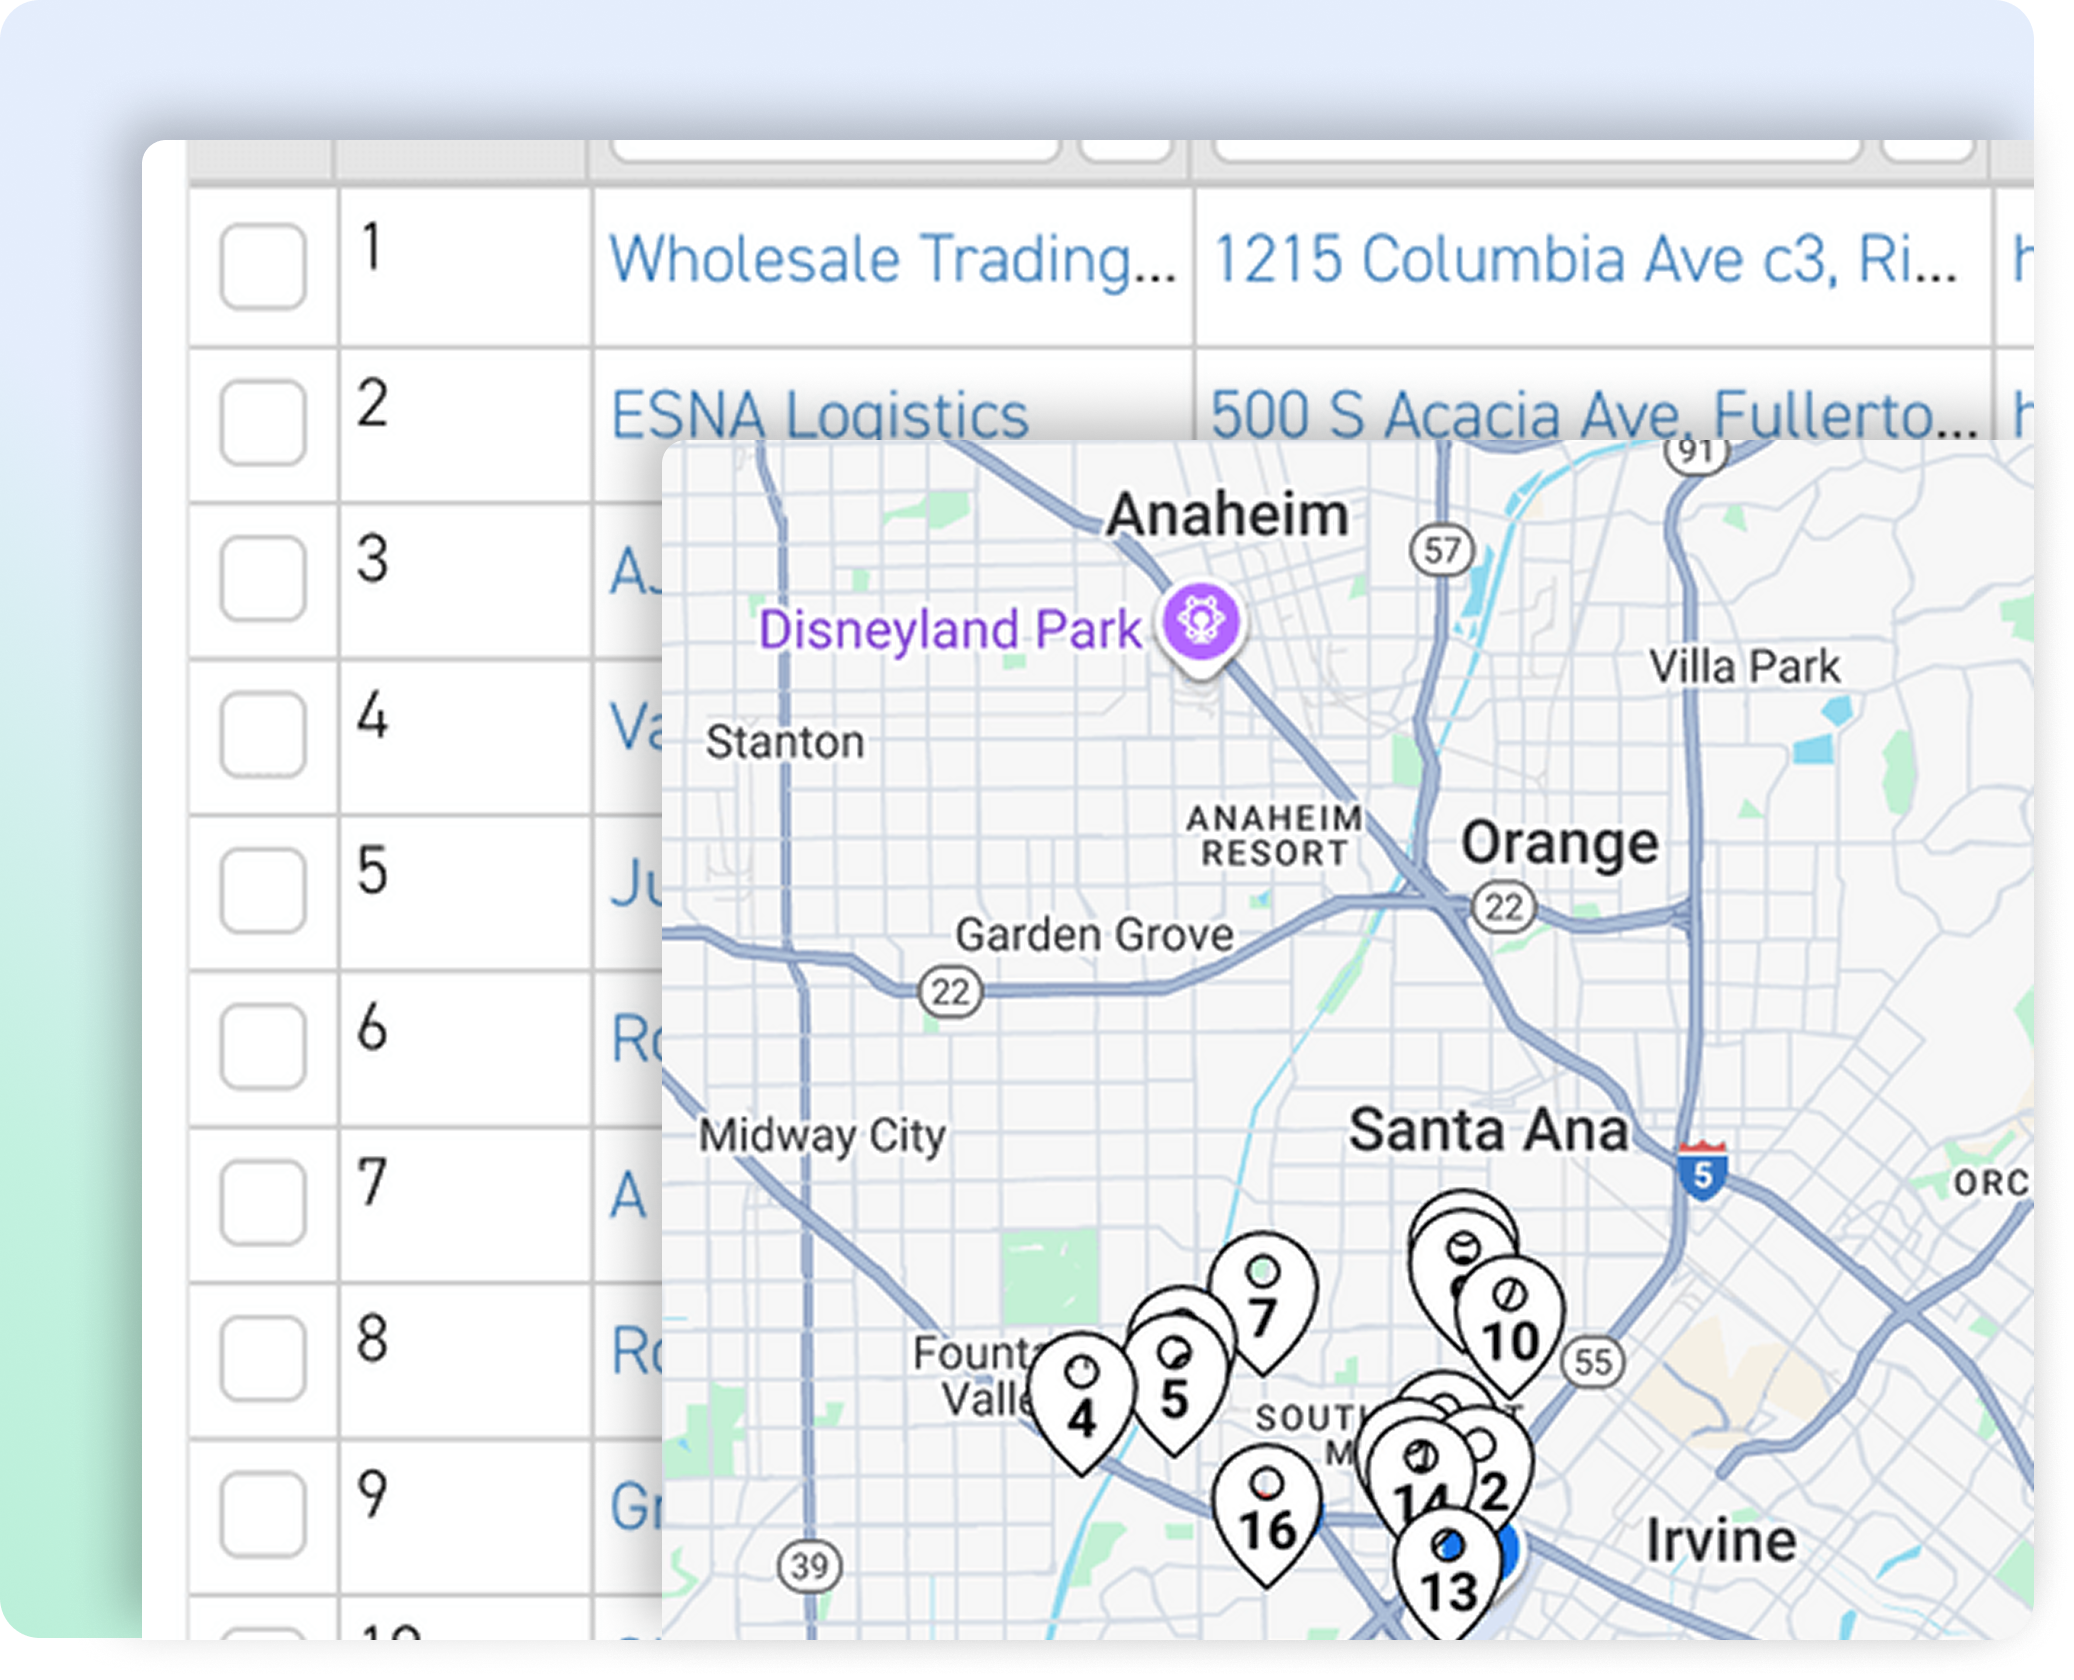Screen dimensions: 2074x1680
Task: Click the Disneyland Park text label
Action: click(949, 630)
